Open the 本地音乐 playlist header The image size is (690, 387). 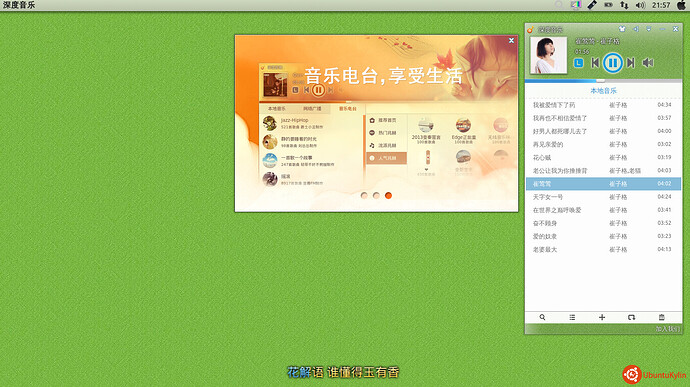(603, 91)
